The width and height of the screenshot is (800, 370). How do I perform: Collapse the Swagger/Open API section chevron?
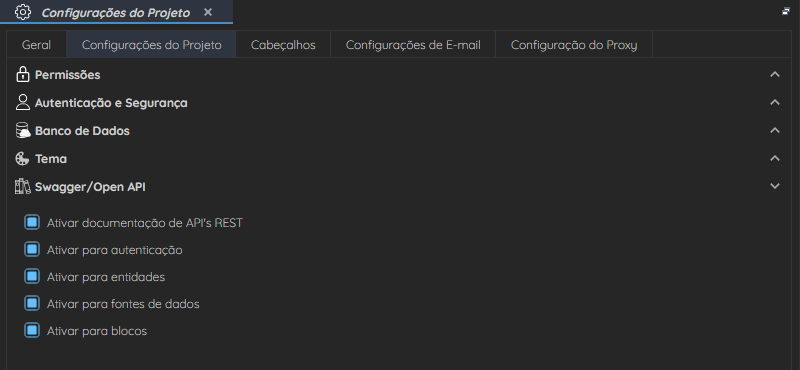775,186
